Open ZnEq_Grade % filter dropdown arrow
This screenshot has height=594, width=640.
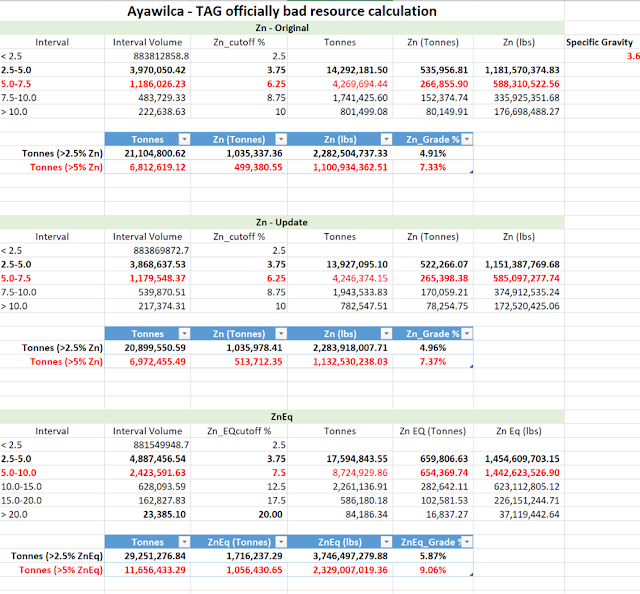[467, 542]
